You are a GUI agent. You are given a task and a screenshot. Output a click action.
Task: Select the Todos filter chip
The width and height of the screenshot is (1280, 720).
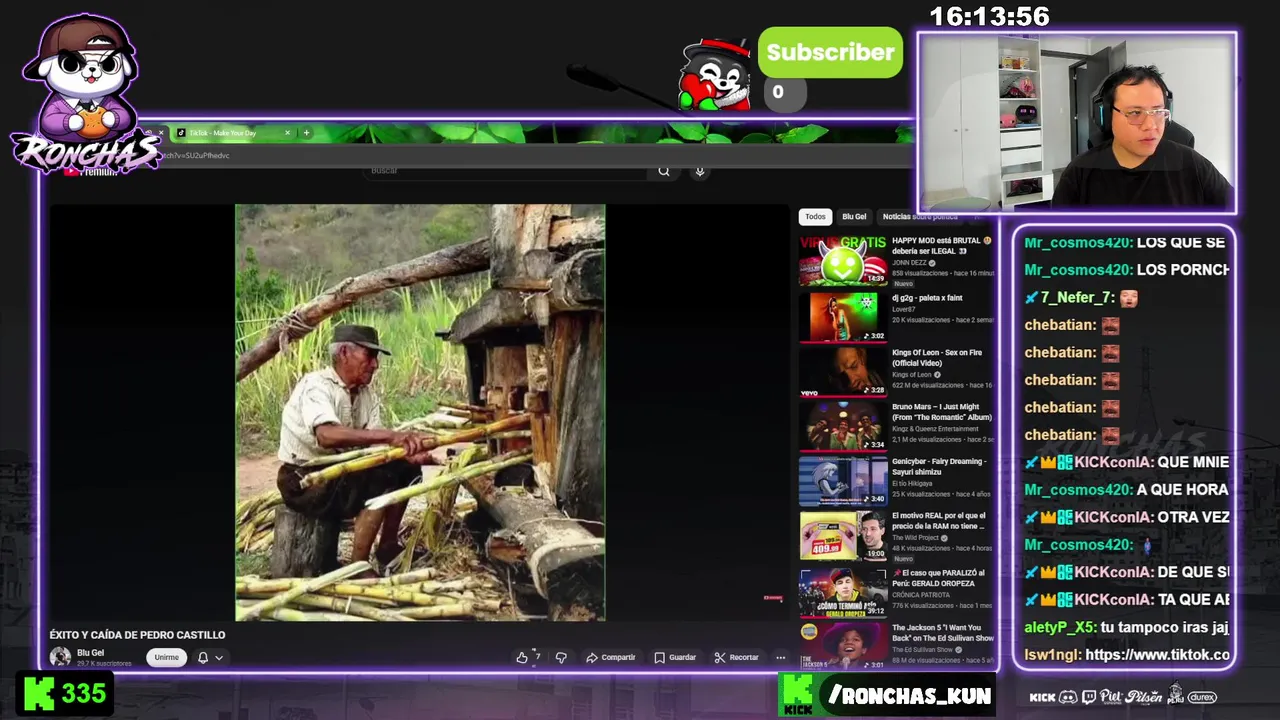[816, 217]
